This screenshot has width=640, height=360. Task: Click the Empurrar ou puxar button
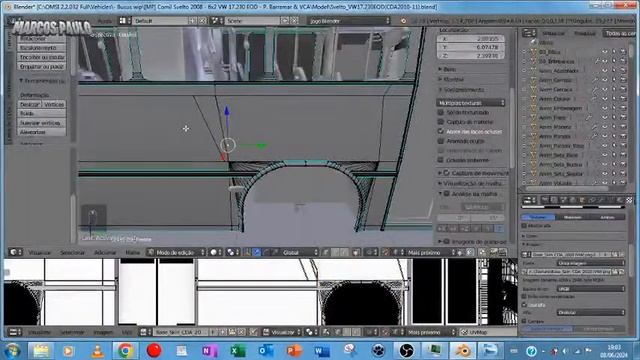[x=42, y=66]
